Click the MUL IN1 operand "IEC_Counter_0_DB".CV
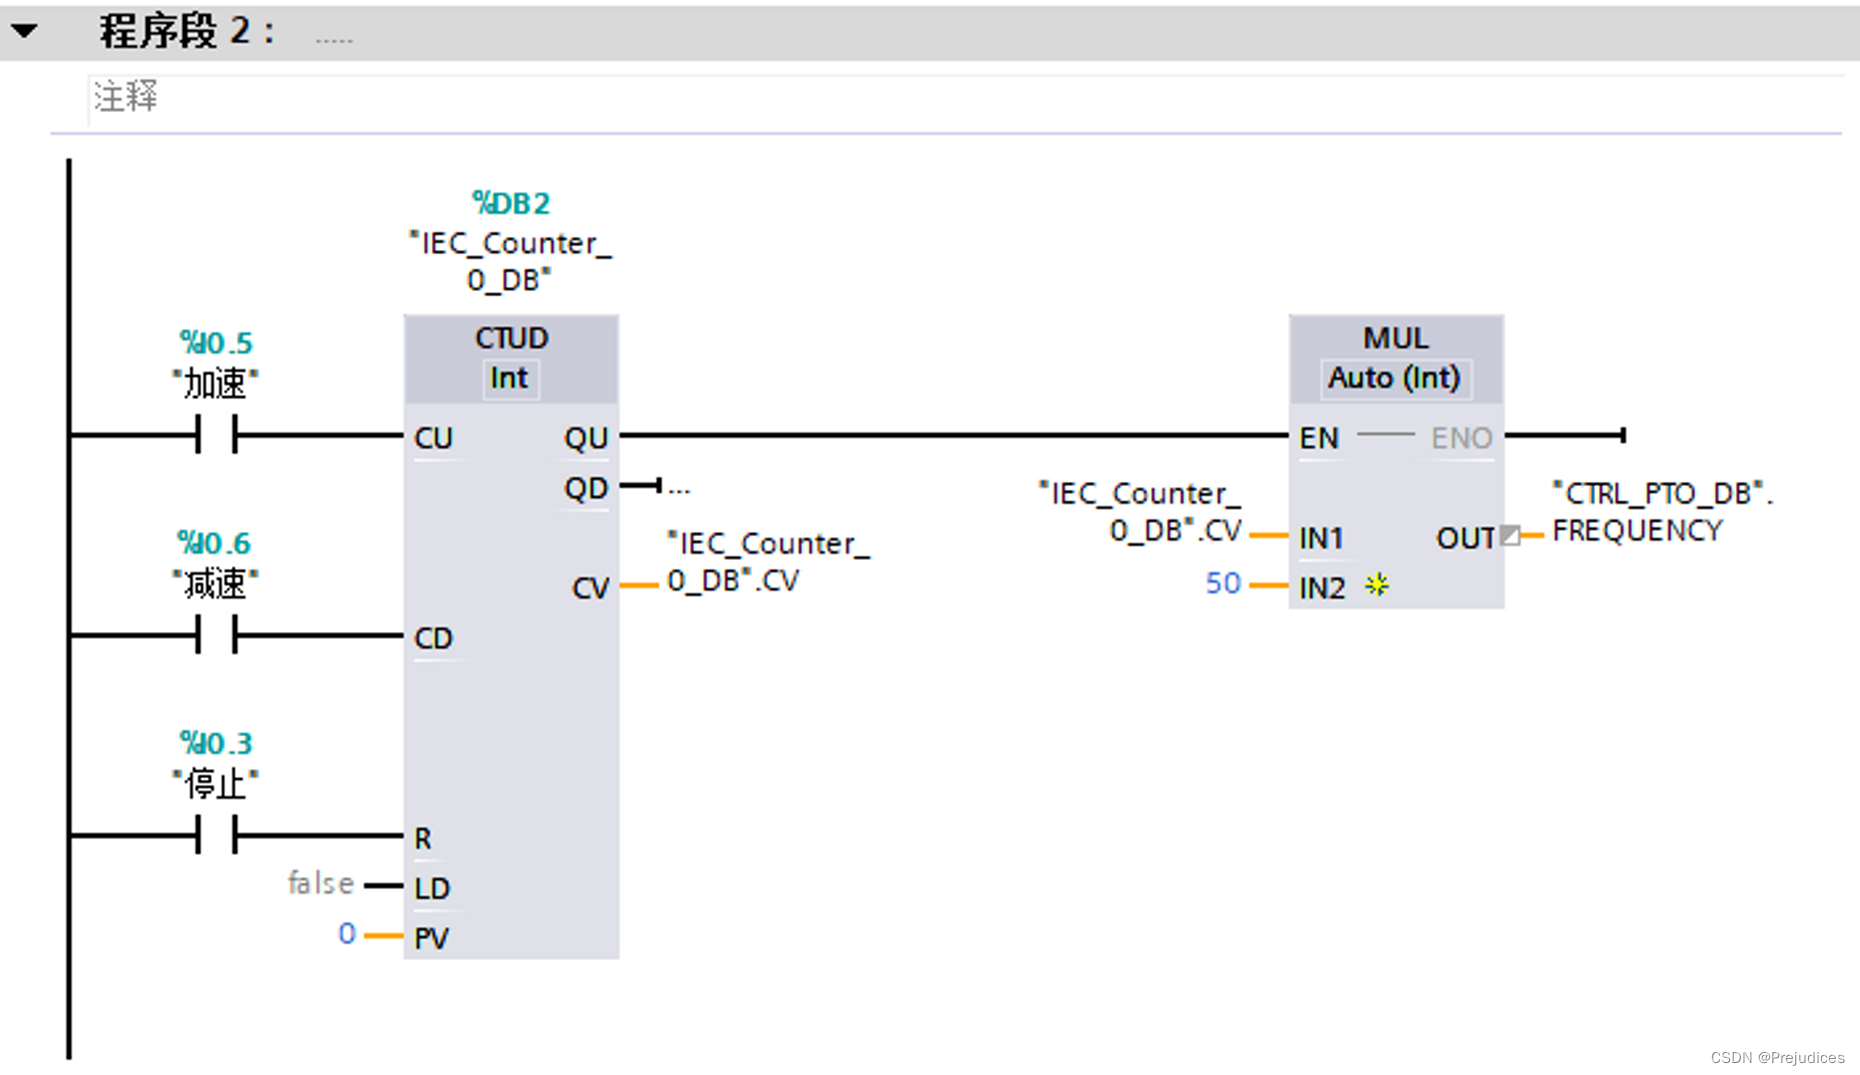 pyautogui.click(x=1140, y=511)
